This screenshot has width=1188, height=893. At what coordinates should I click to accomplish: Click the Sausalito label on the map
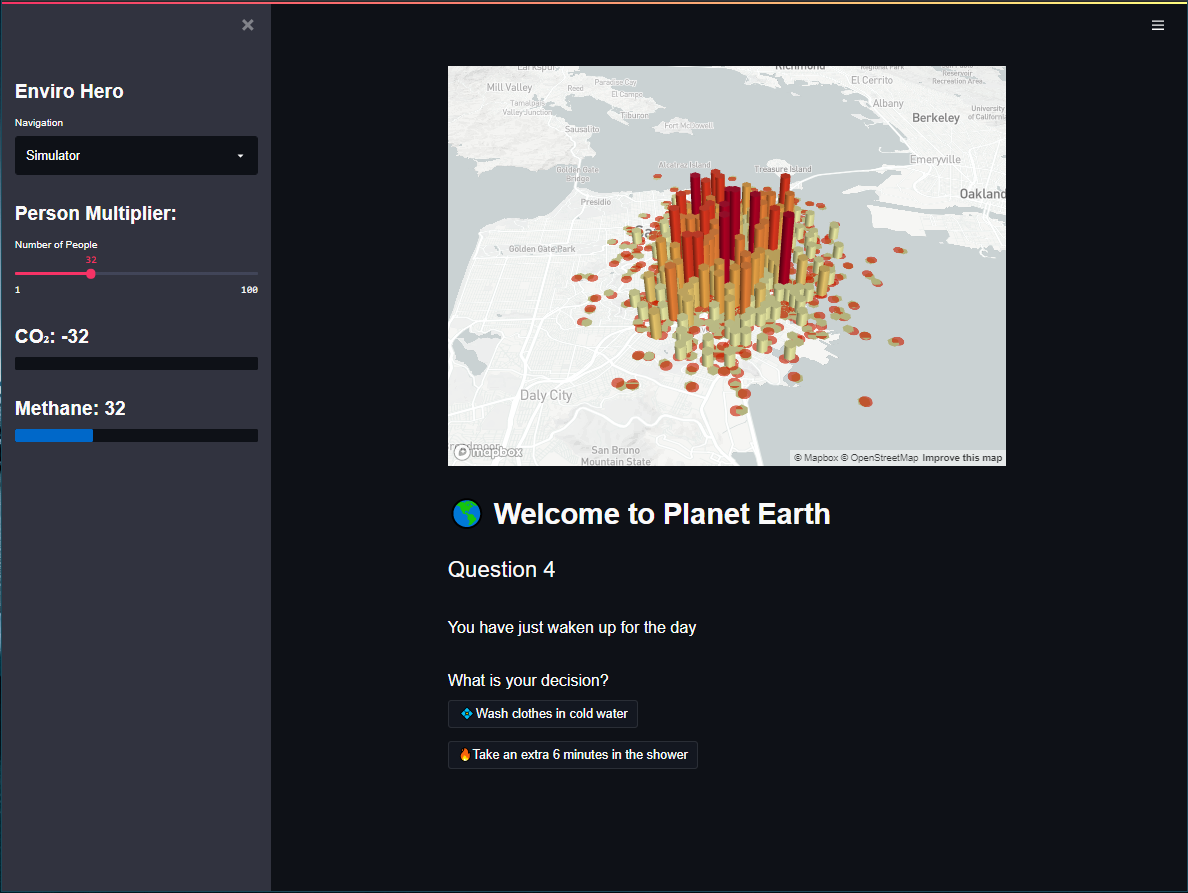coord(582,130)
